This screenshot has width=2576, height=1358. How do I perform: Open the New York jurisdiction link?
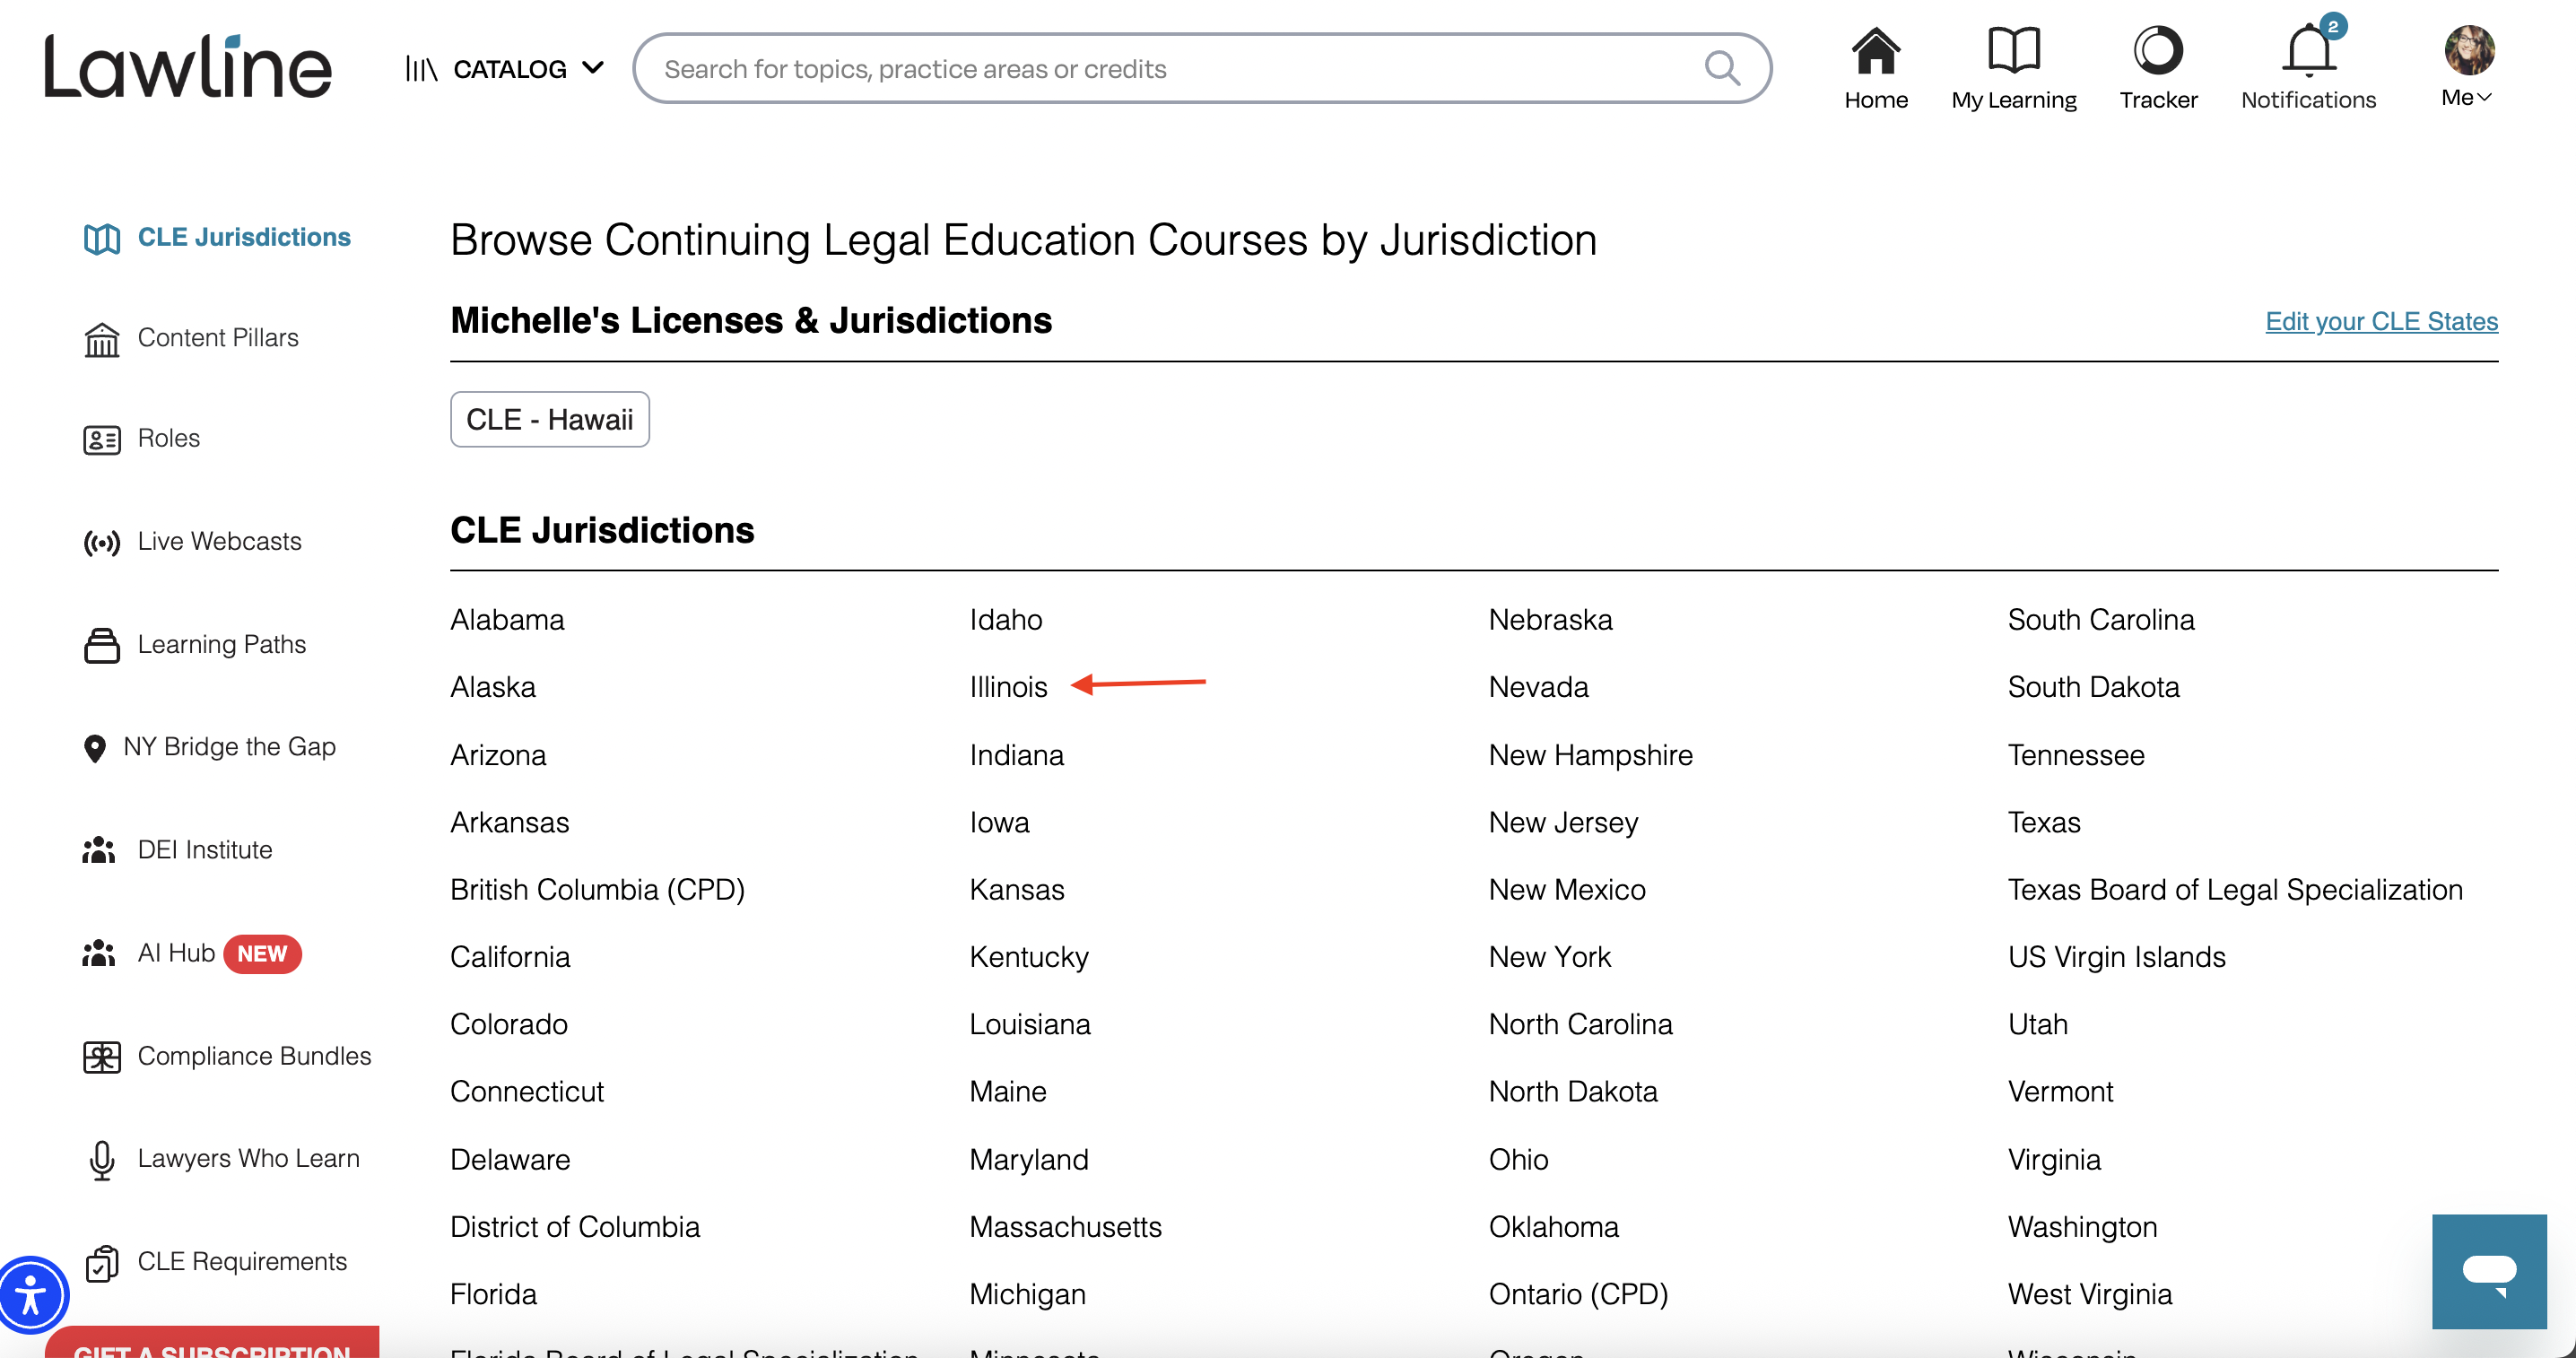1549,957
